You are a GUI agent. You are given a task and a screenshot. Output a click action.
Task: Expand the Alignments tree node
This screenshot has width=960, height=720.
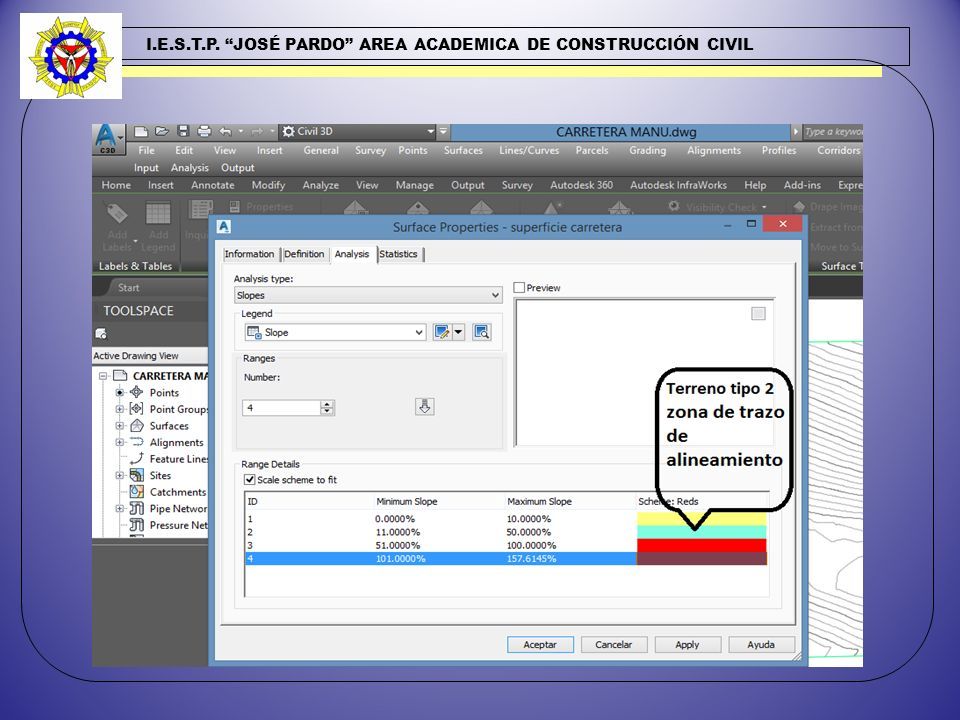(120, 442)
